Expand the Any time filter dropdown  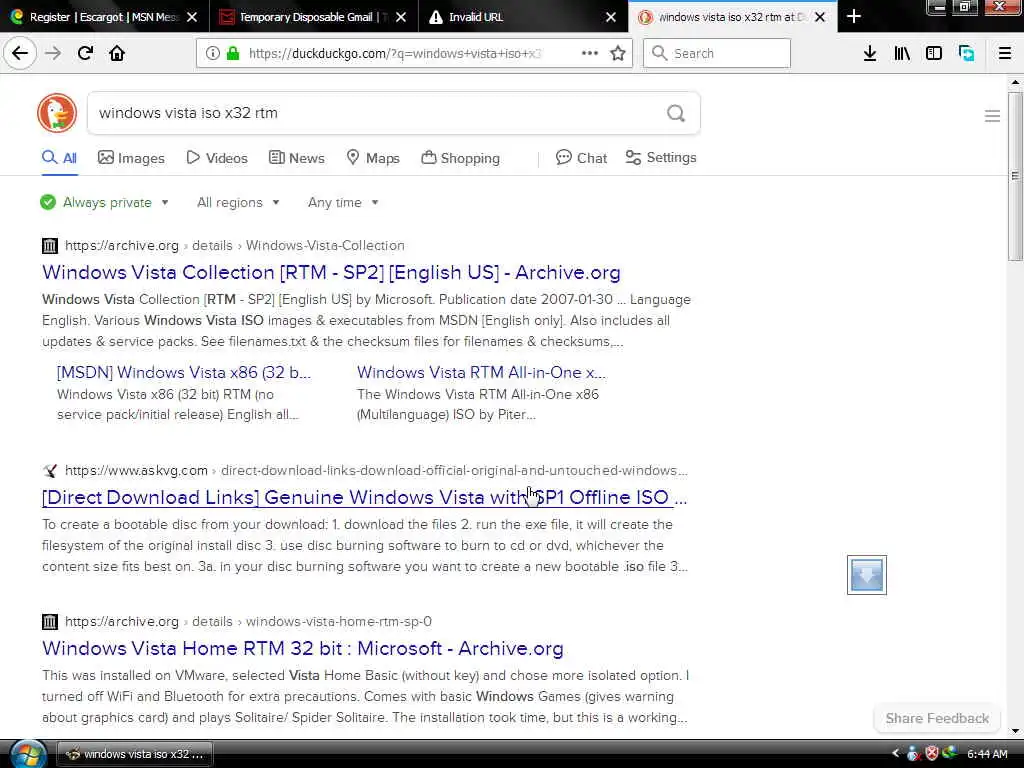point(343,202)
